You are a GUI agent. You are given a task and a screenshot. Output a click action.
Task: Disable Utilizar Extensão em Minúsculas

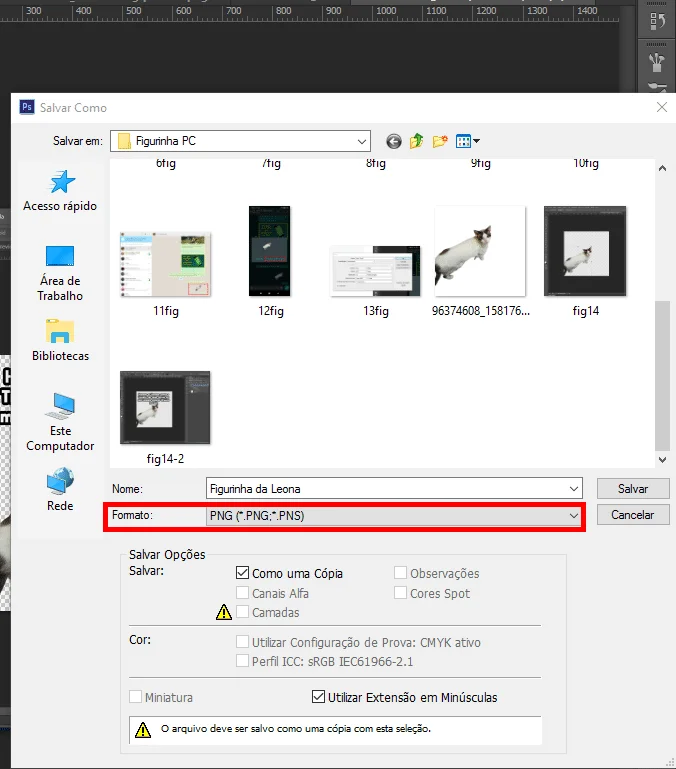[x=319, y=697]
